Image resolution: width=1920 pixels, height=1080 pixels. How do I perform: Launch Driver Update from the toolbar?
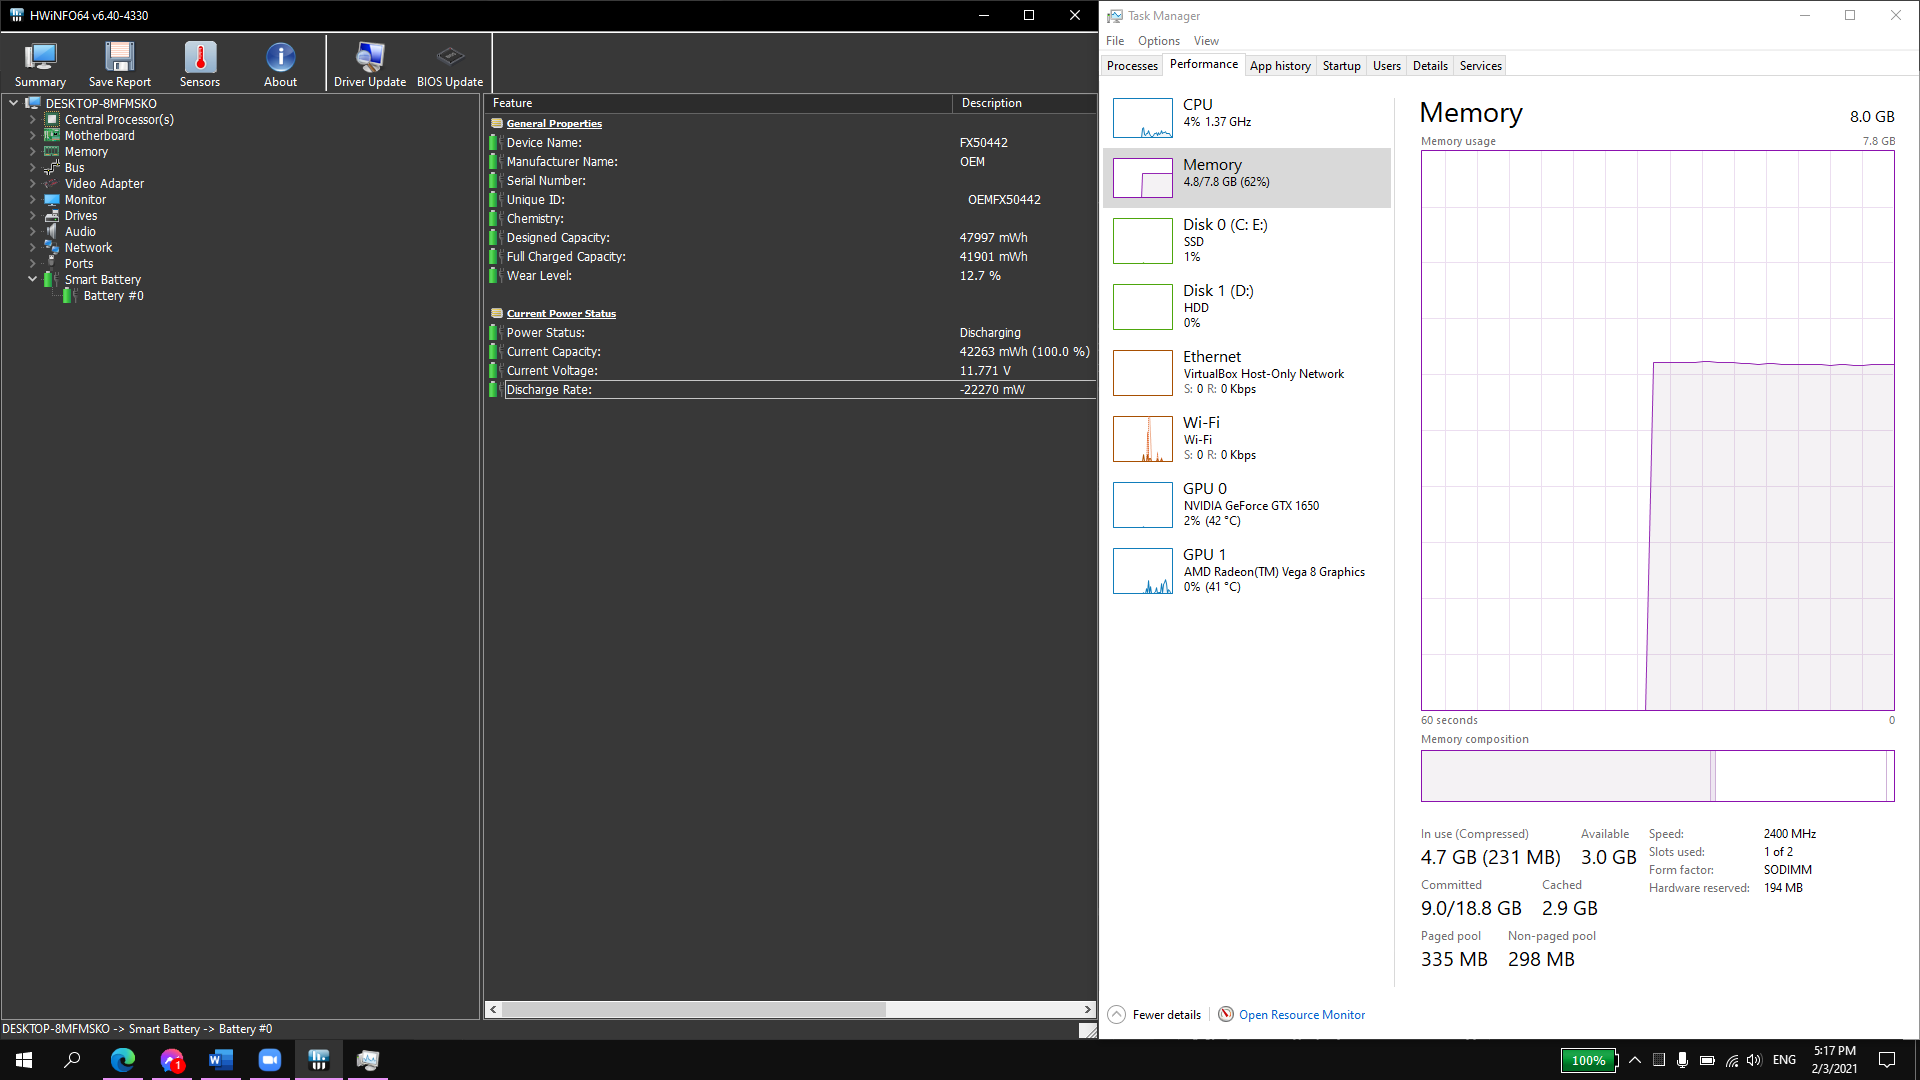coord(370,64)
